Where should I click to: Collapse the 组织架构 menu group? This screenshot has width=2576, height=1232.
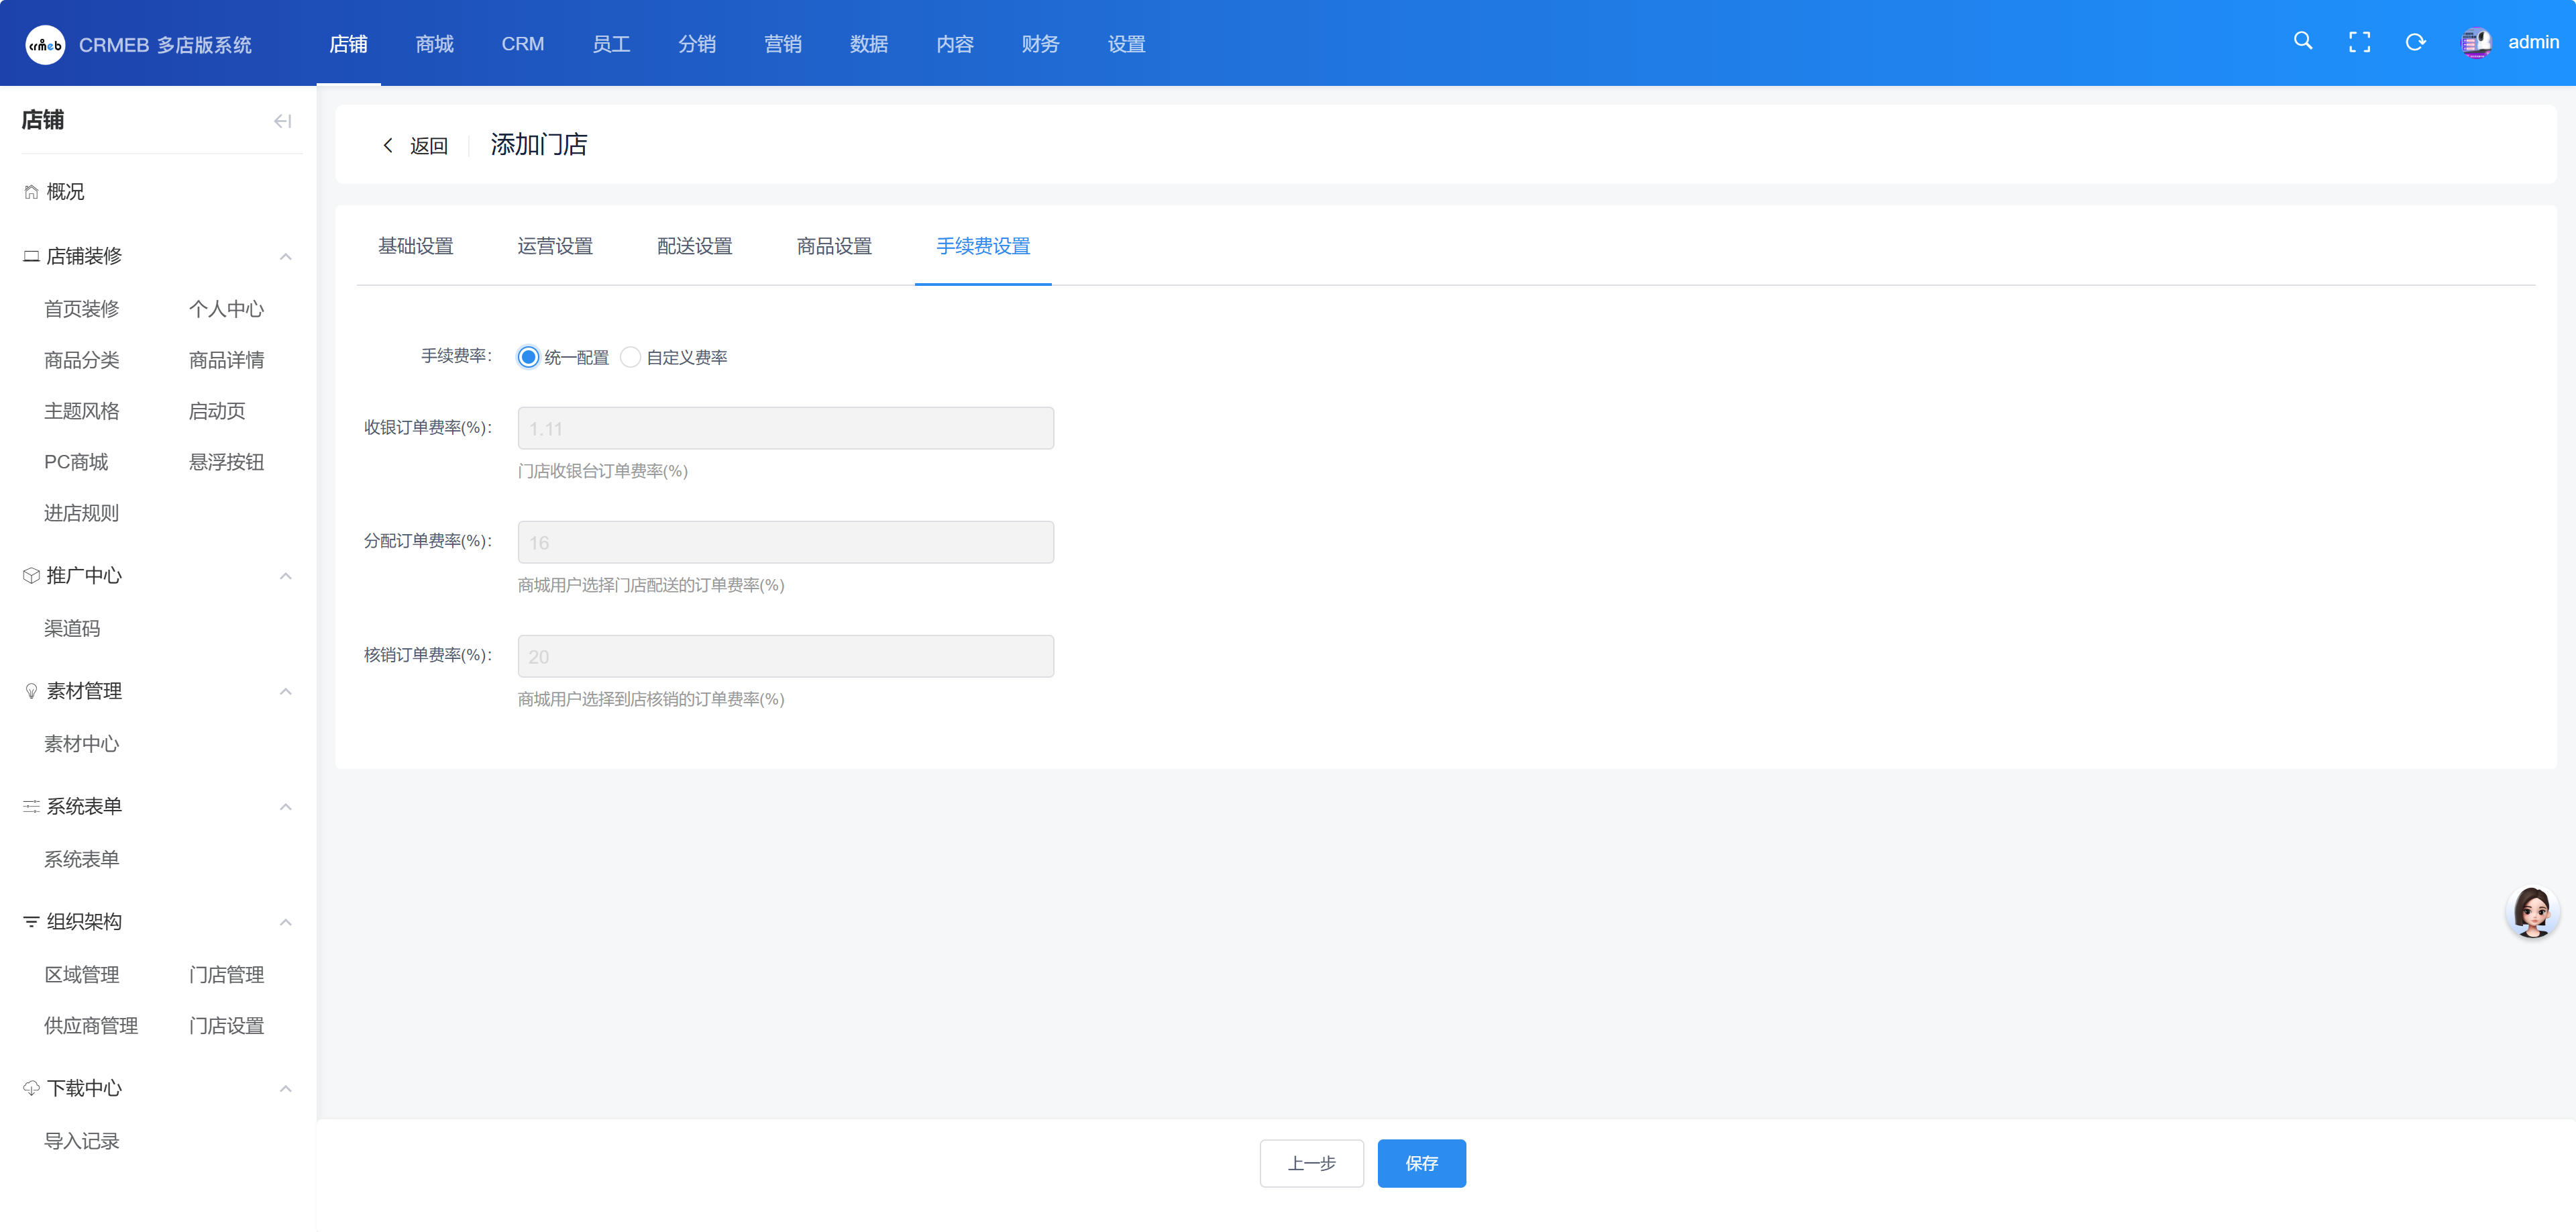click(x=286, y=922)
